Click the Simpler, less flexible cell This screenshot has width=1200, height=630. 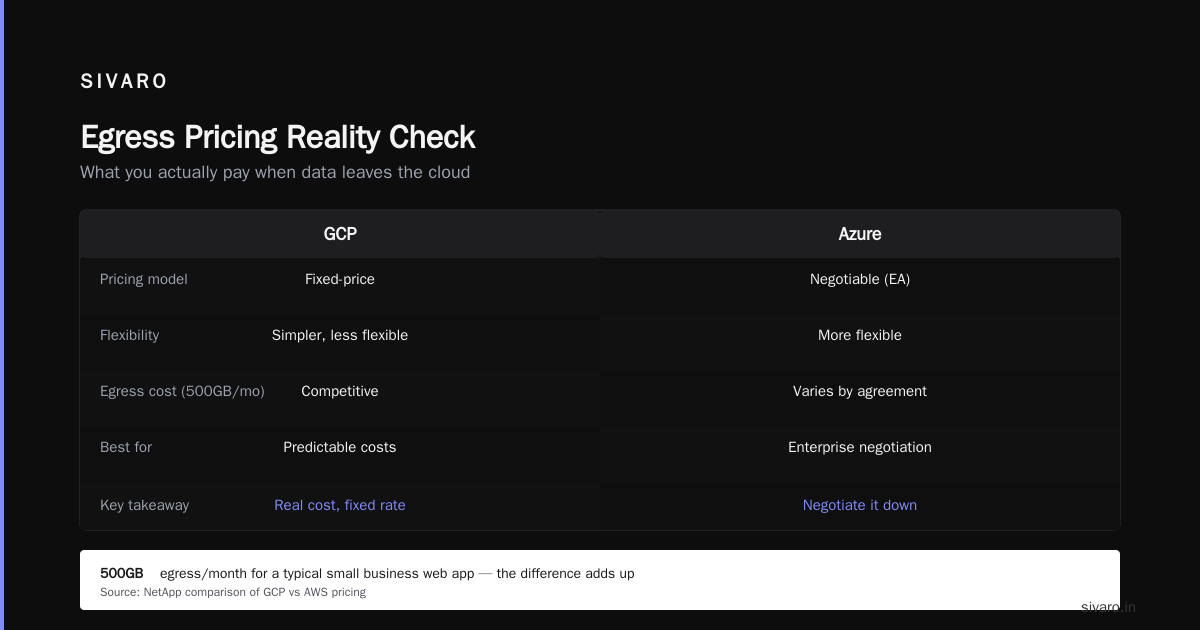340,335
